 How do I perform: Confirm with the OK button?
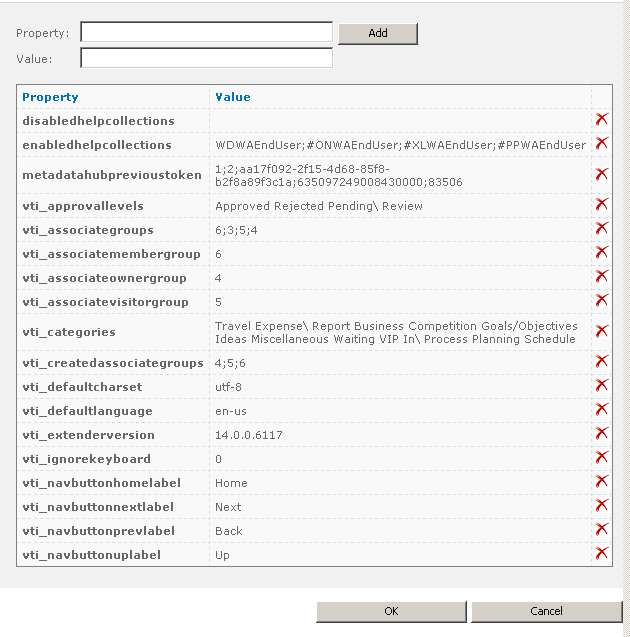point(391,611)
